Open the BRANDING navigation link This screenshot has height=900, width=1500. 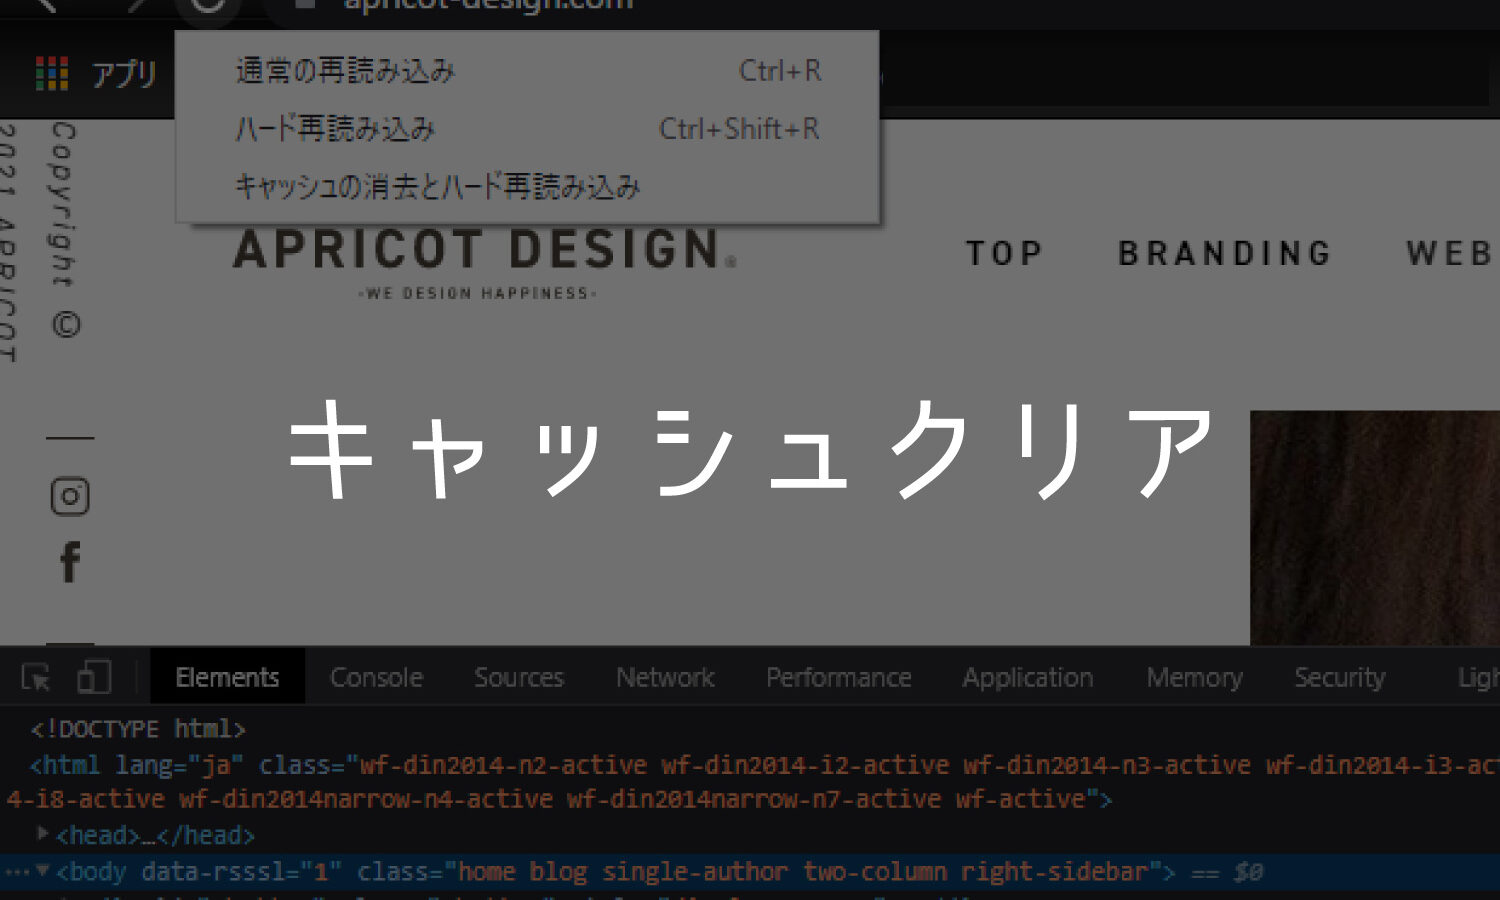coord(1225,254)
